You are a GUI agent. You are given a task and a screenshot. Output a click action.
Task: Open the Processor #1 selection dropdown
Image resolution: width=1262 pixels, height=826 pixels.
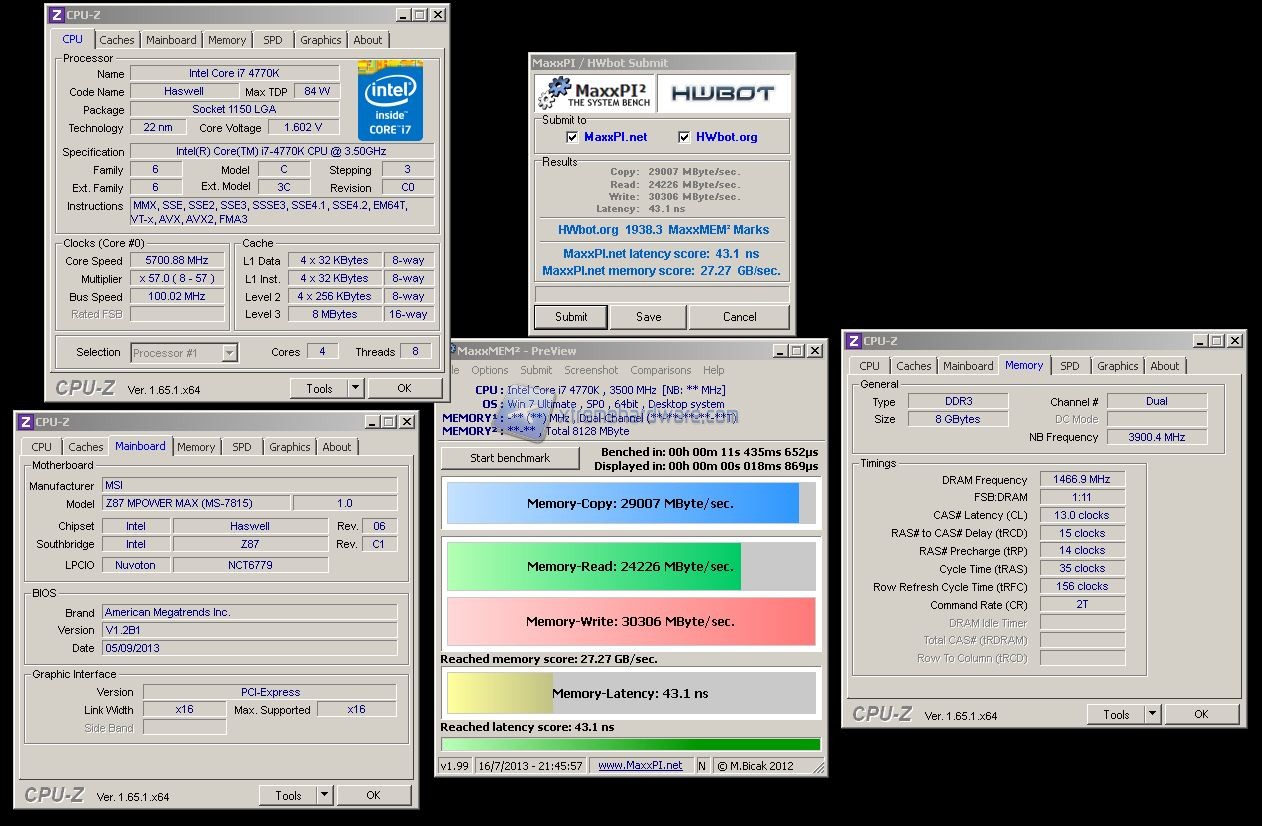(229, 352)
